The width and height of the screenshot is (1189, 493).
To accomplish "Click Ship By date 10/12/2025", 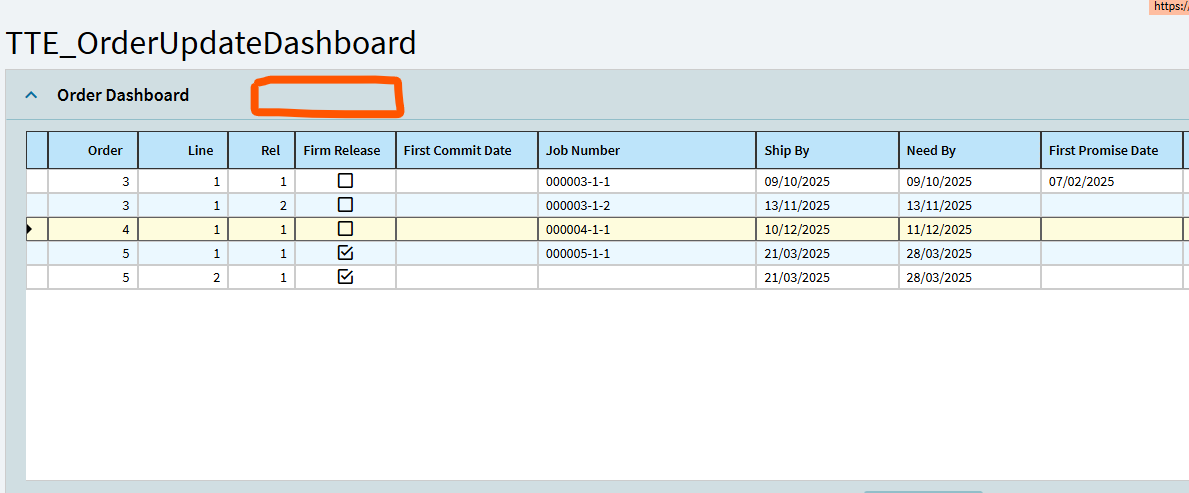I will pos(827,230).
